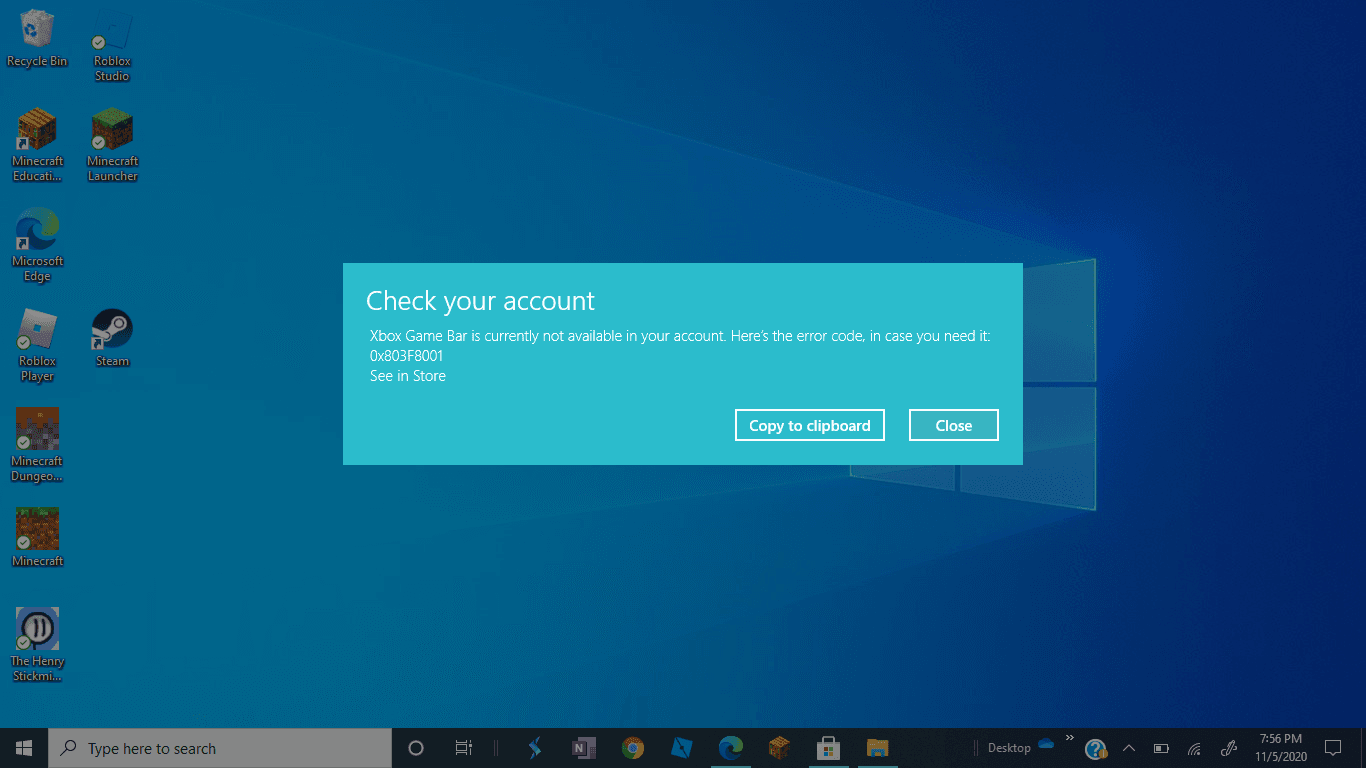
Task: Open Cortana from the taskbar
Action: click(416, 748)
